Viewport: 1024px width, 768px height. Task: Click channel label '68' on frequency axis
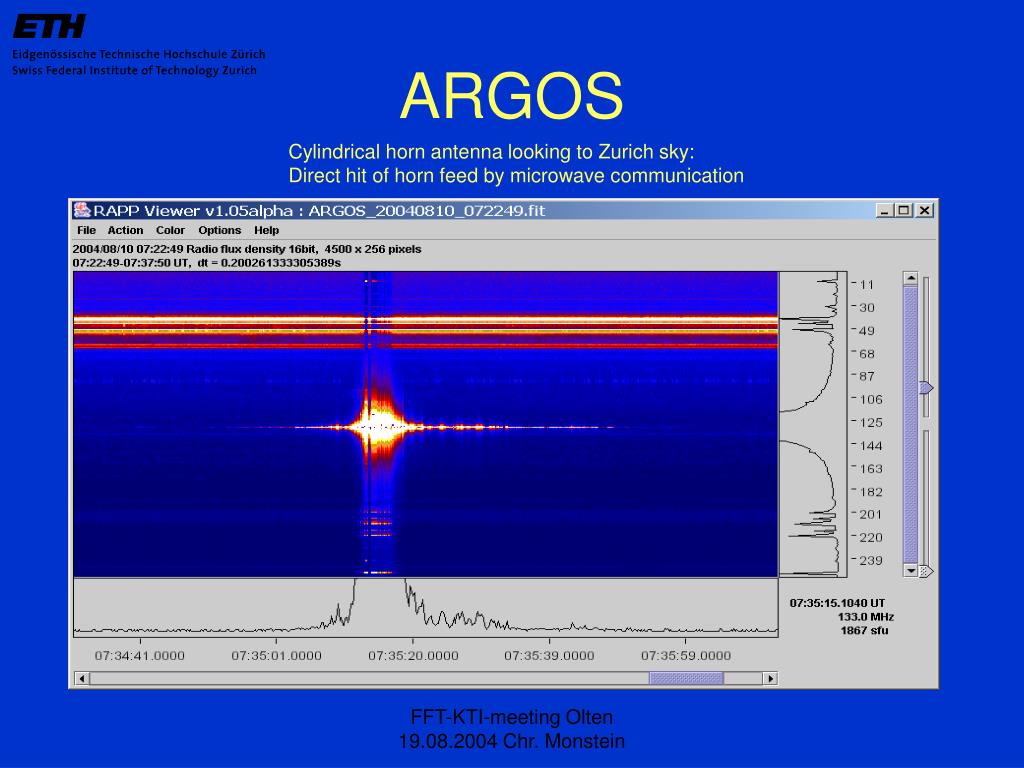[867, 354]
